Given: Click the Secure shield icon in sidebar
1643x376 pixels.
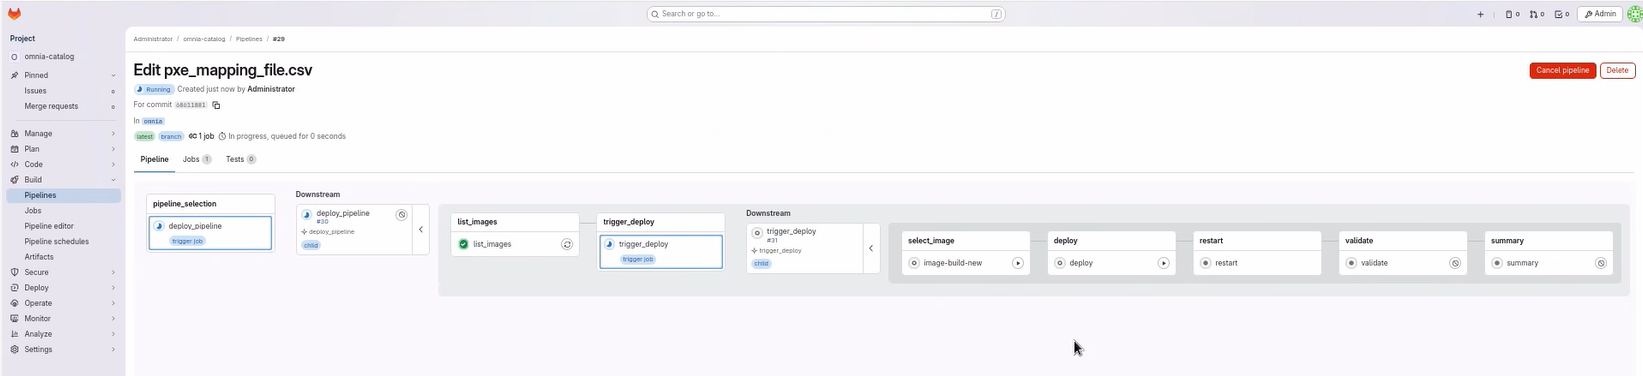Looking at the screenshot, I should [x=14, y=272].
